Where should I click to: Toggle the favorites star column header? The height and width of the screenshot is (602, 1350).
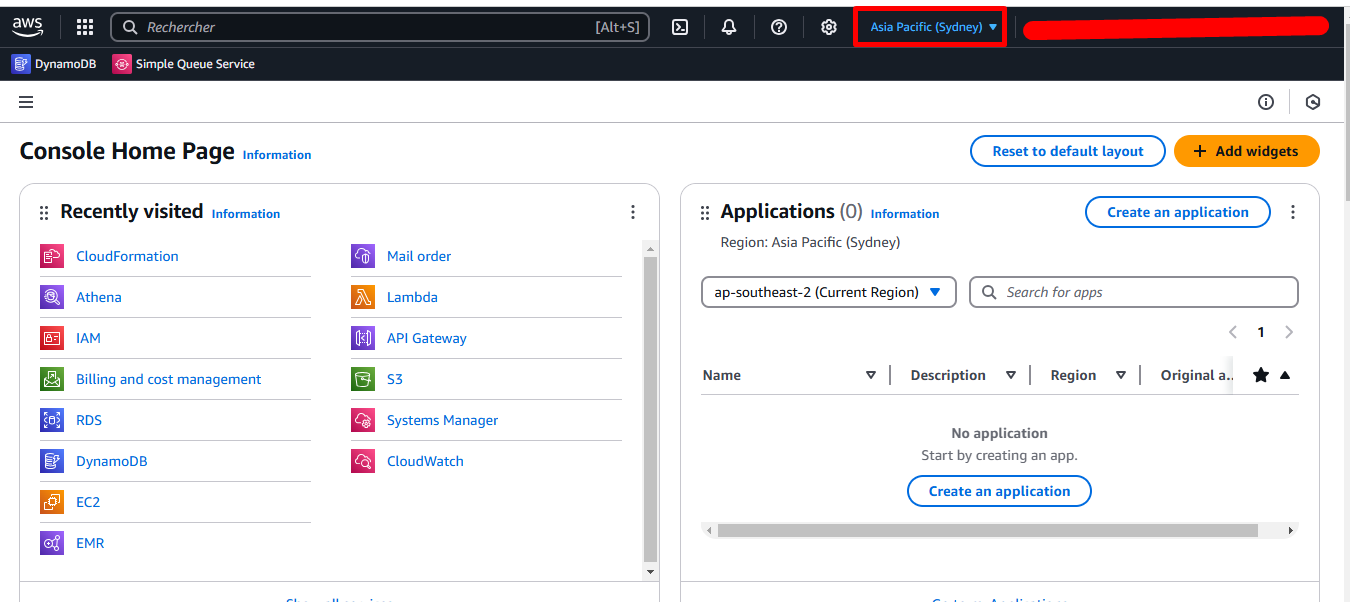point(1261,375)
